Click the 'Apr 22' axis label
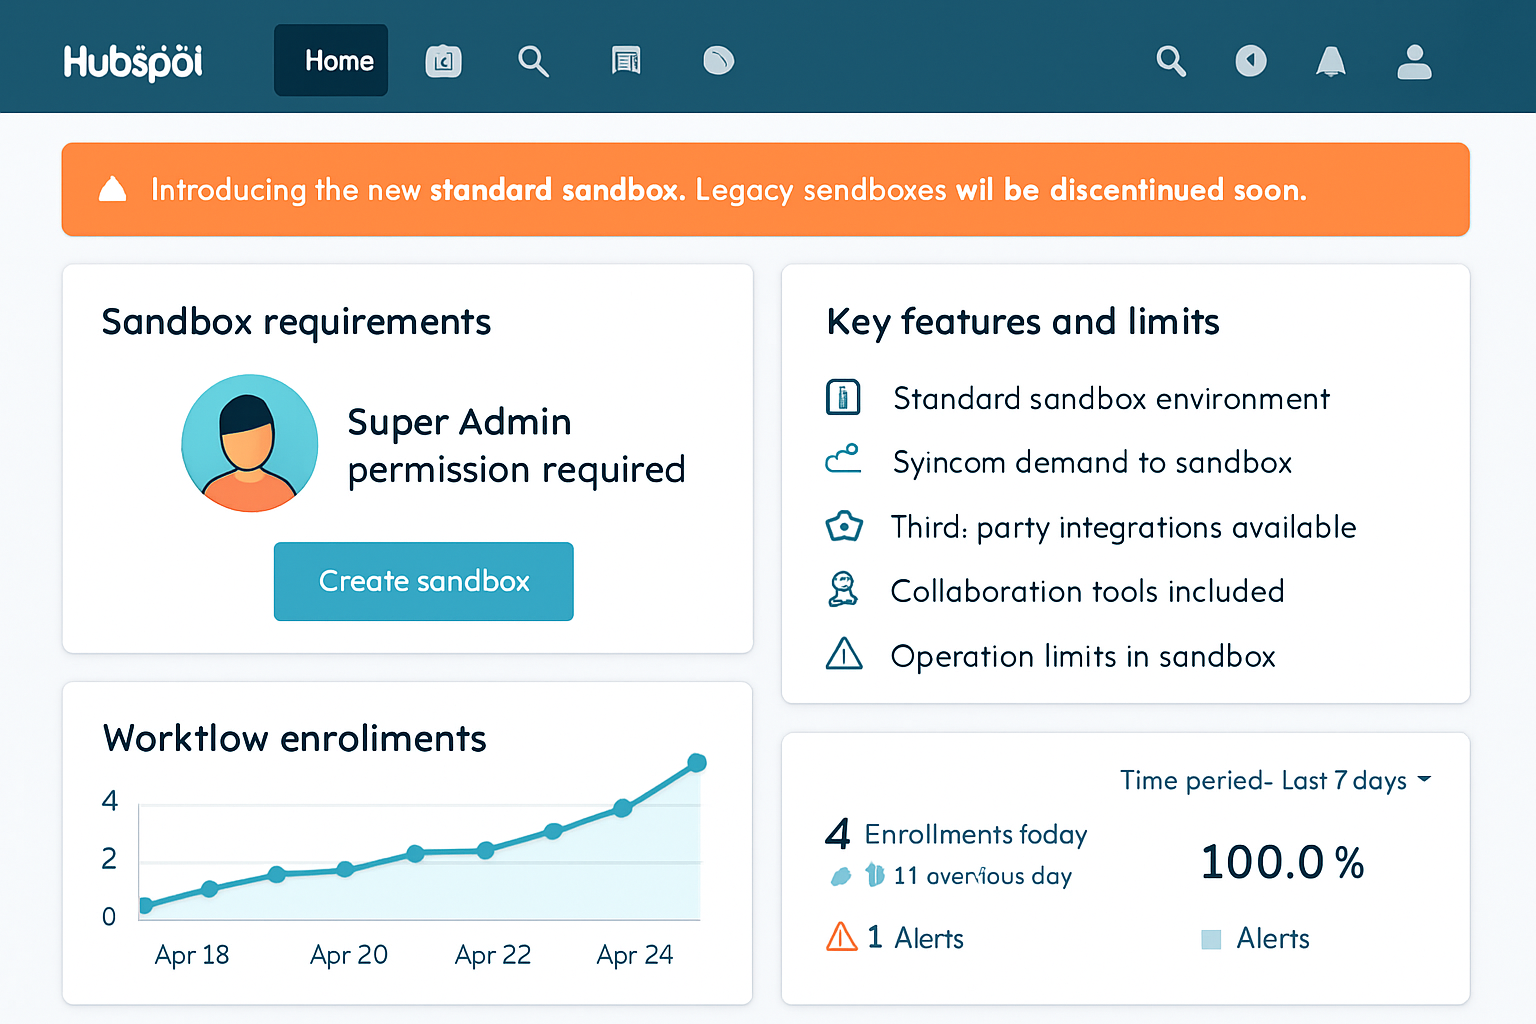 [492, 955]
